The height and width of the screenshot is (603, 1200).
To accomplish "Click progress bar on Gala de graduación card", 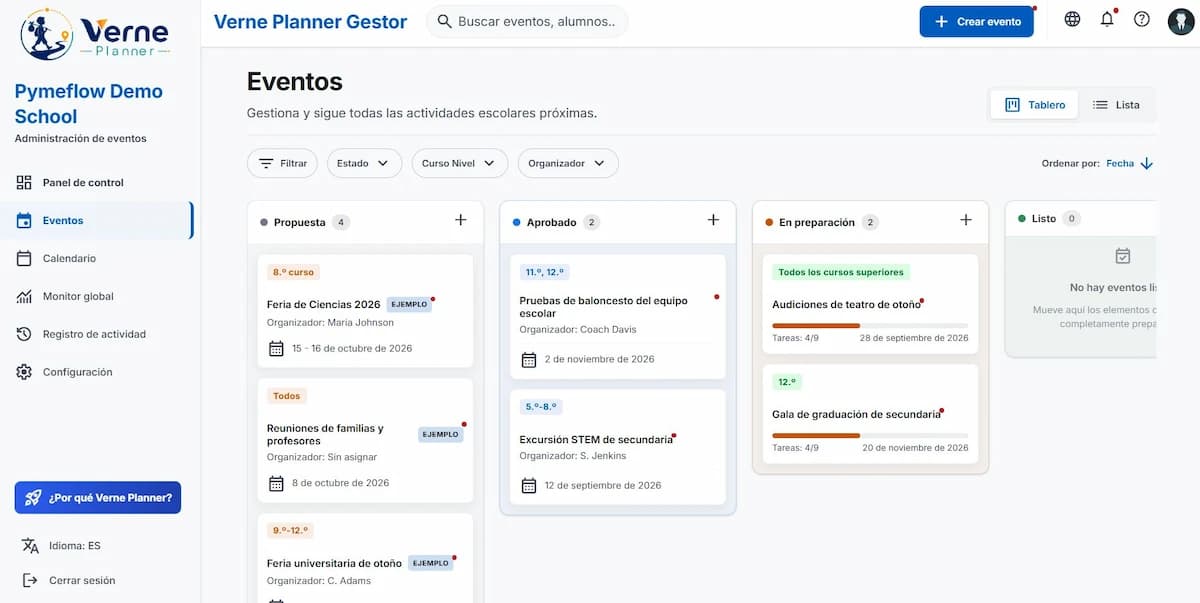I will pos(870,435).
